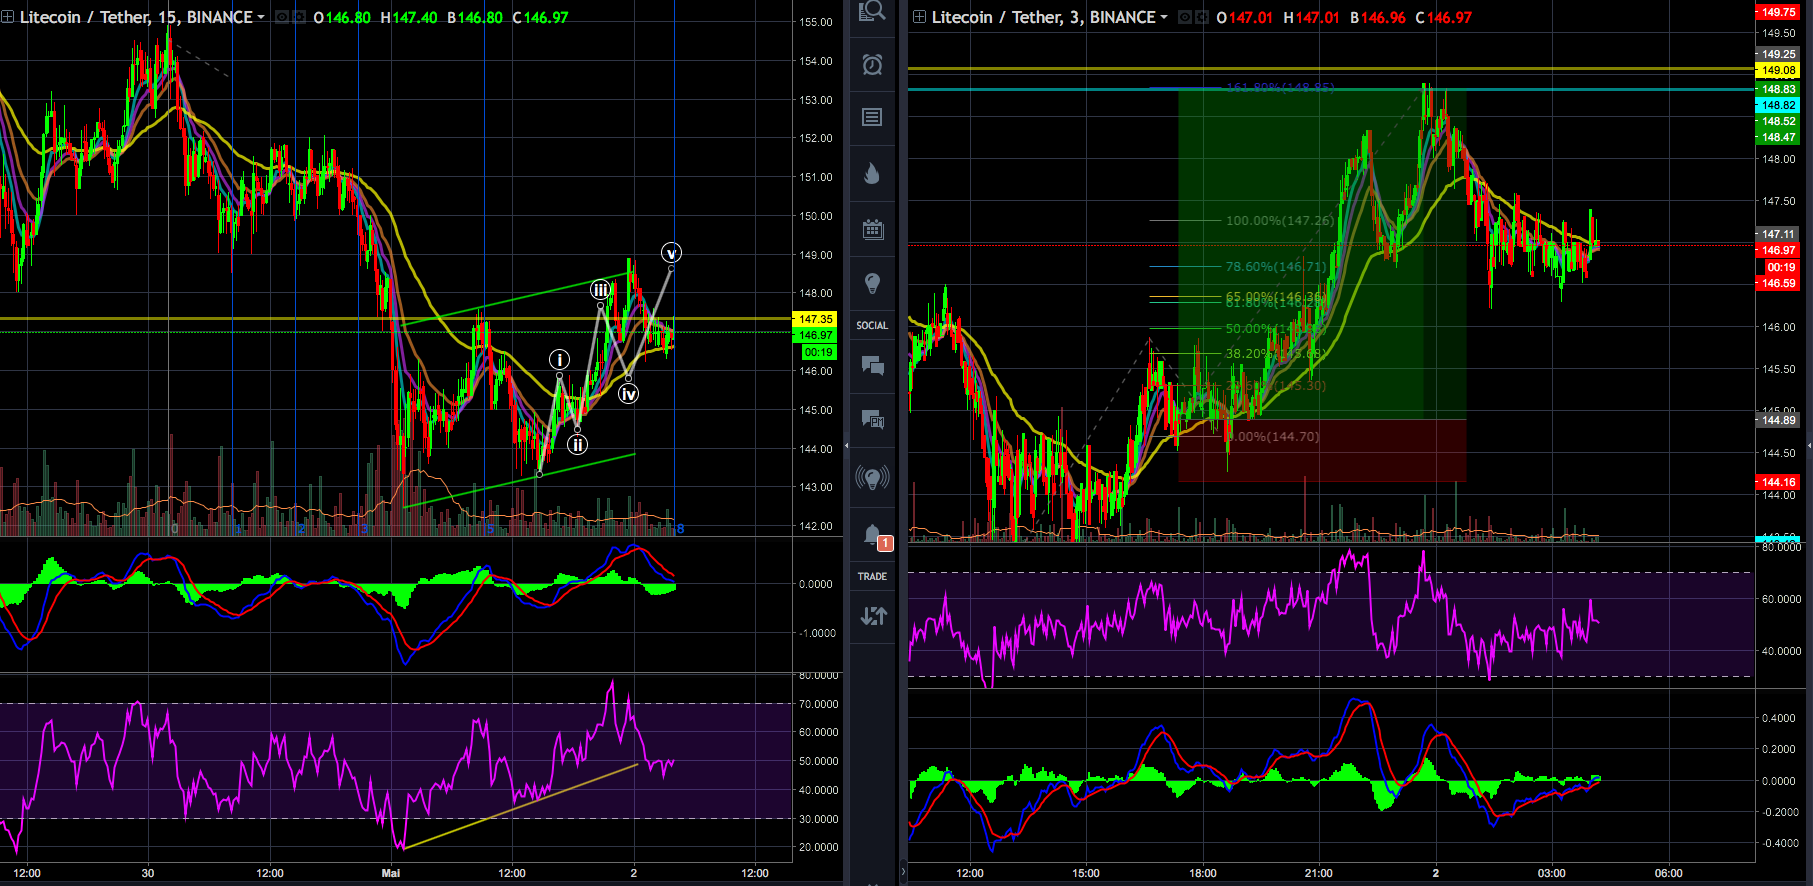Toggle right chart series visibility eye
This screenshot has height=886, width=1813.
tap(1185, 17)
